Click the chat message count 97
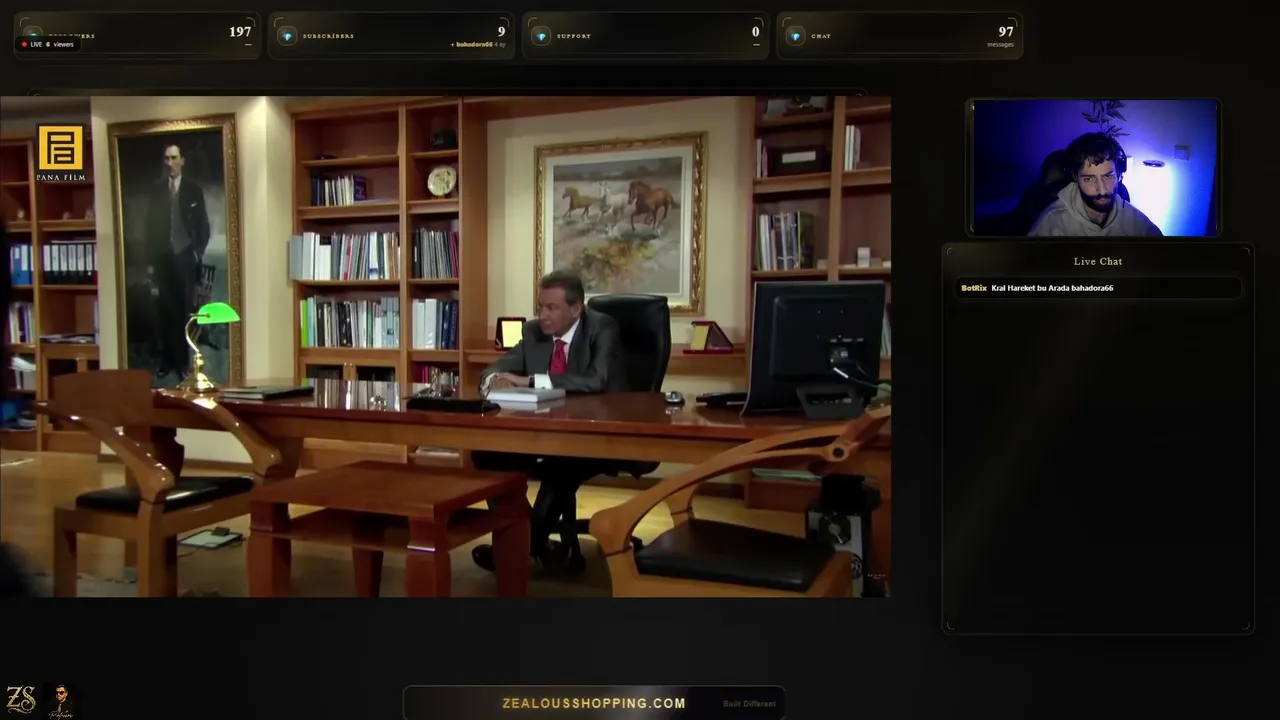The width and height of the screenshot is (1280, 720). 1006,32
